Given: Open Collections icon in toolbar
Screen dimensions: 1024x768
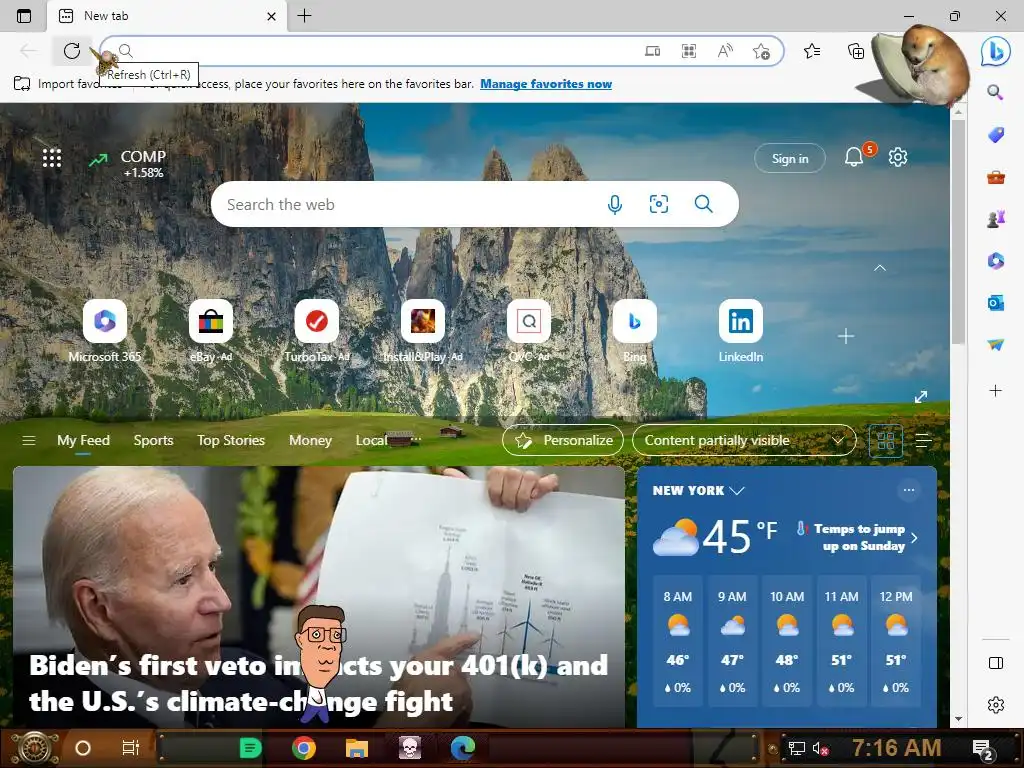Looking at the screenshot, I should point(856,51).
